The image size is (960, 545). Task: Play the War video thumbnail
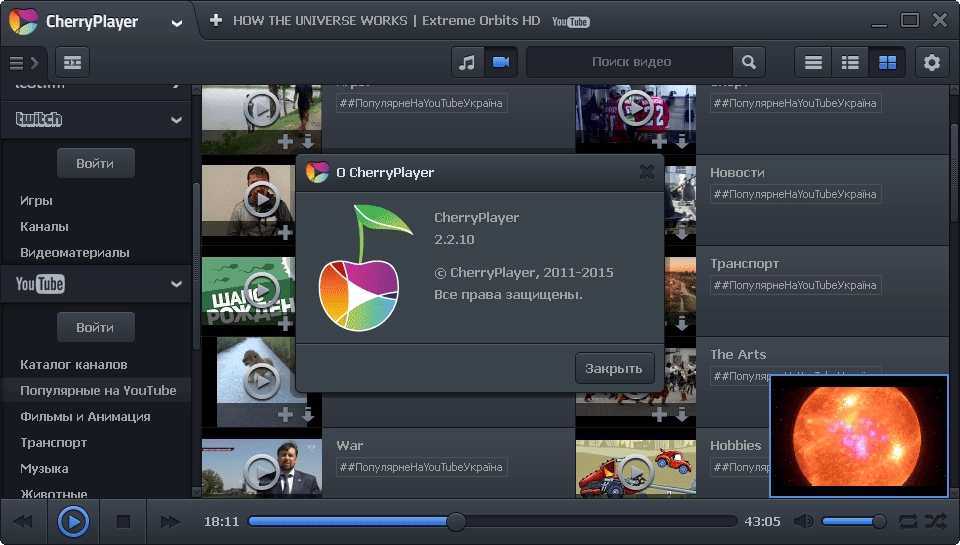[x=262, y=472]
